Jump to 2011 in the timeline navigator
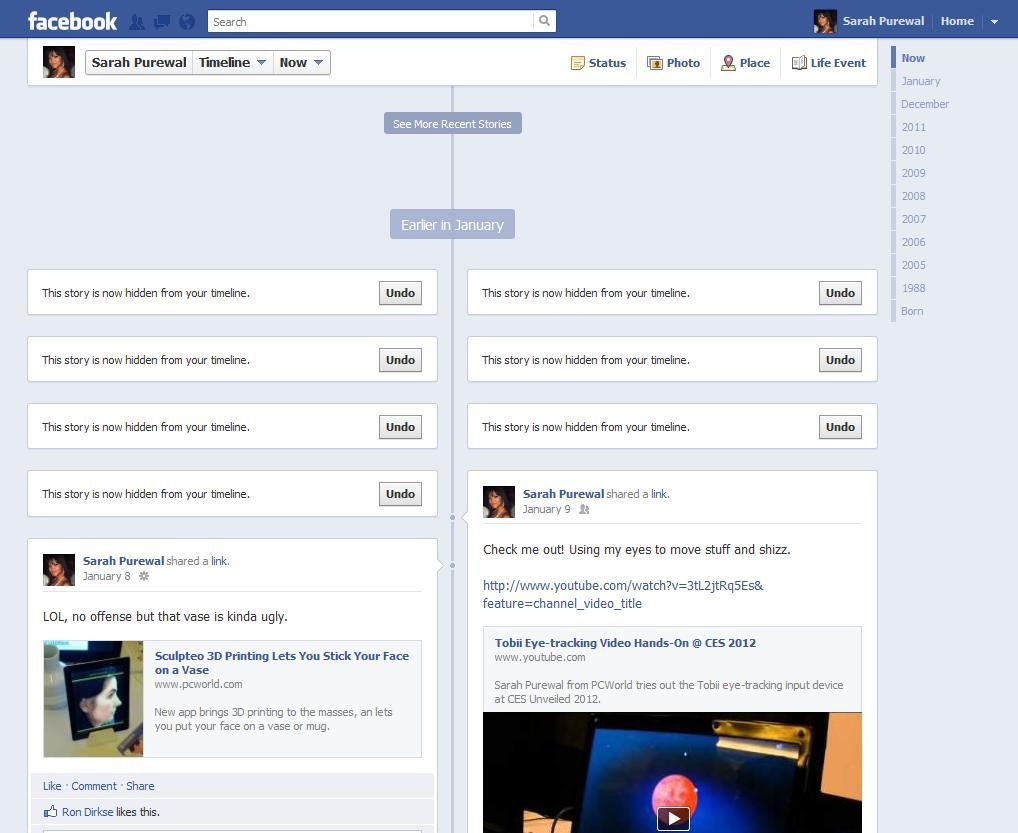The image size is (1018, 833). click(x=913, y=127)
